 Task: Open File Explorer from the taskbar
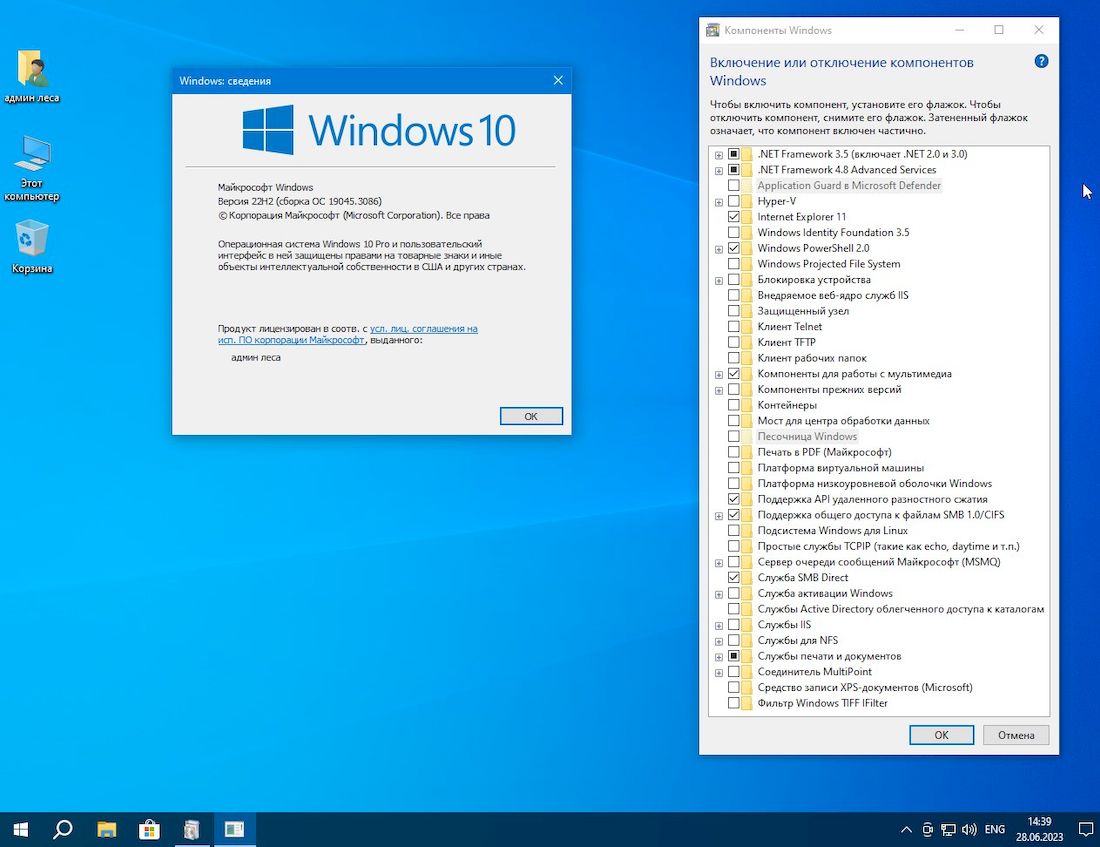[x=107, y=829]
